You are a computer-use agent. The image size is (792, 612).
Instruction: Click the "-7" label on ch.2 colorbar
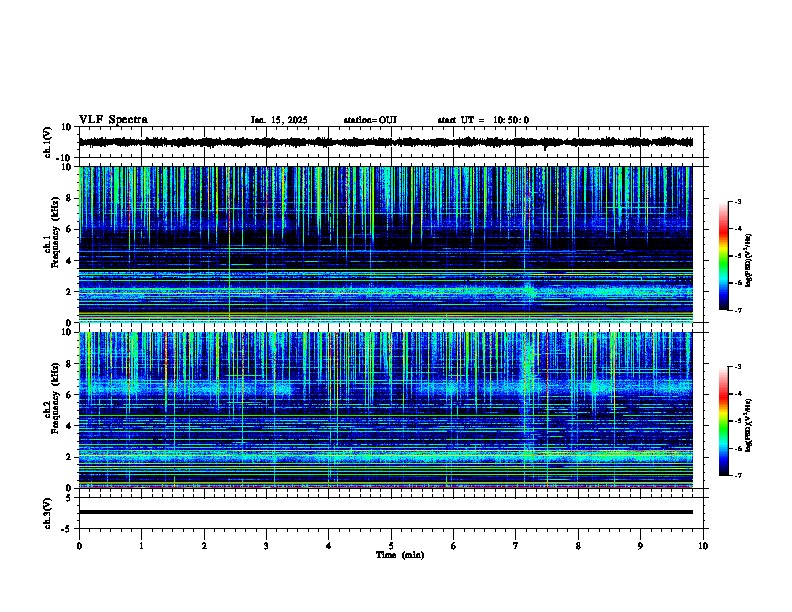tap(738, 475)
